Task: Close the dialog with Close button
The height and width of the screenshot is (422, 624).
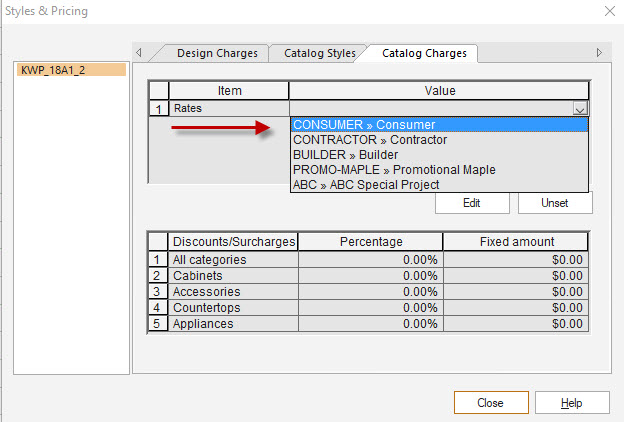Action: 490,403
